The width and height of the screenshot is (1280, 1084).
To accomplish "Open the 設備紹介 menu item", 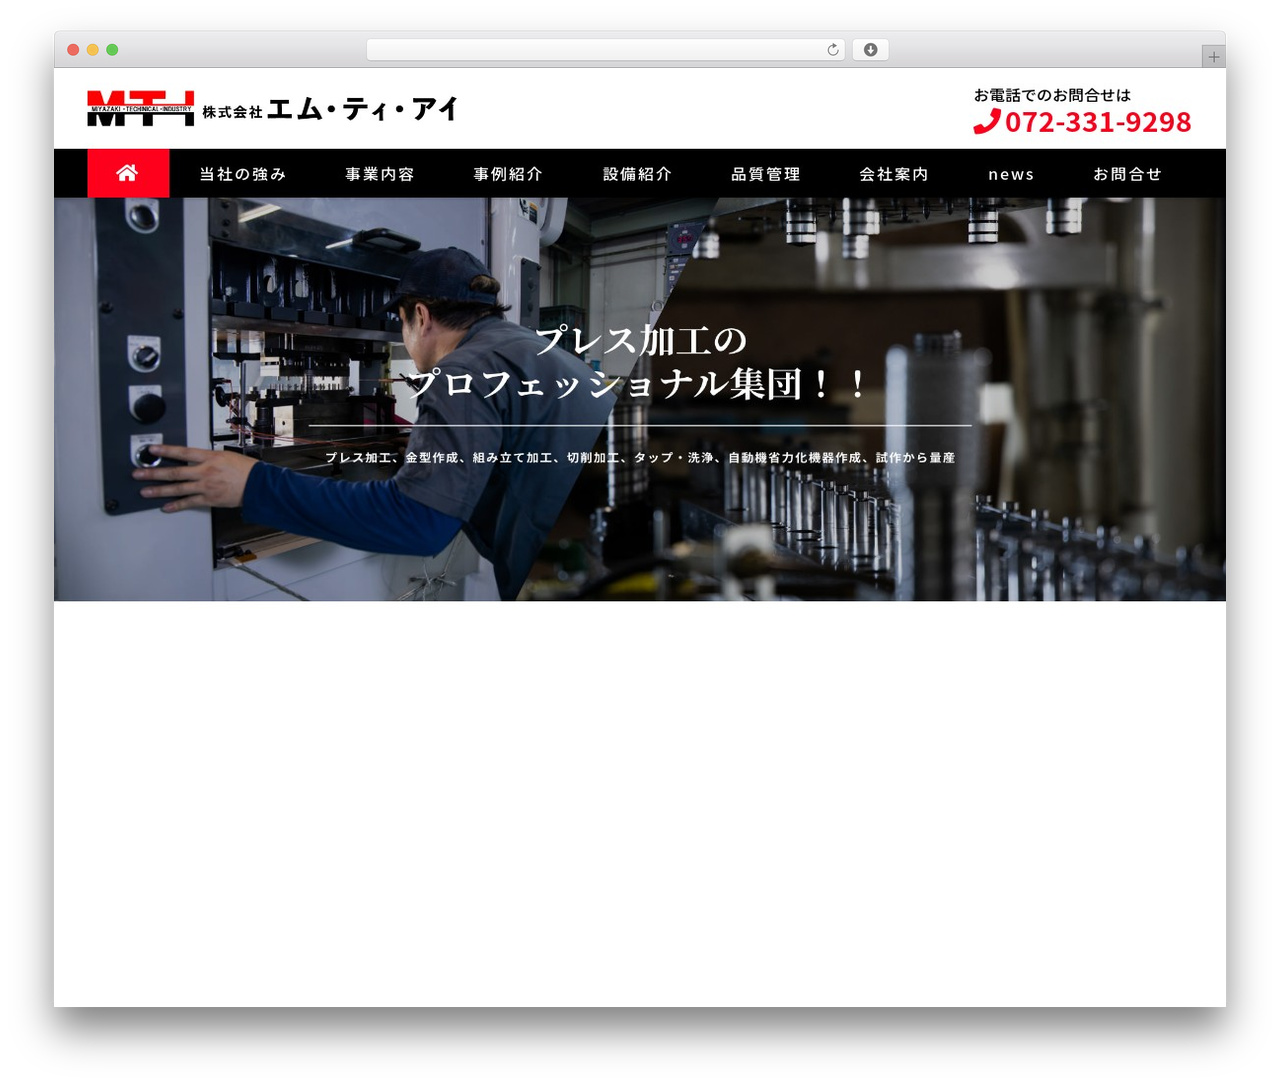I will 637,174.
